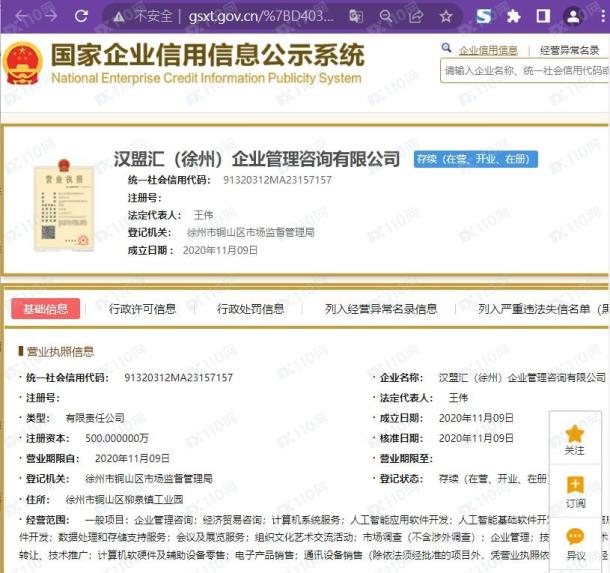
Task: Click the 营业执照信息 section heading
Action: pyautogui.click(x=60, y=352)
